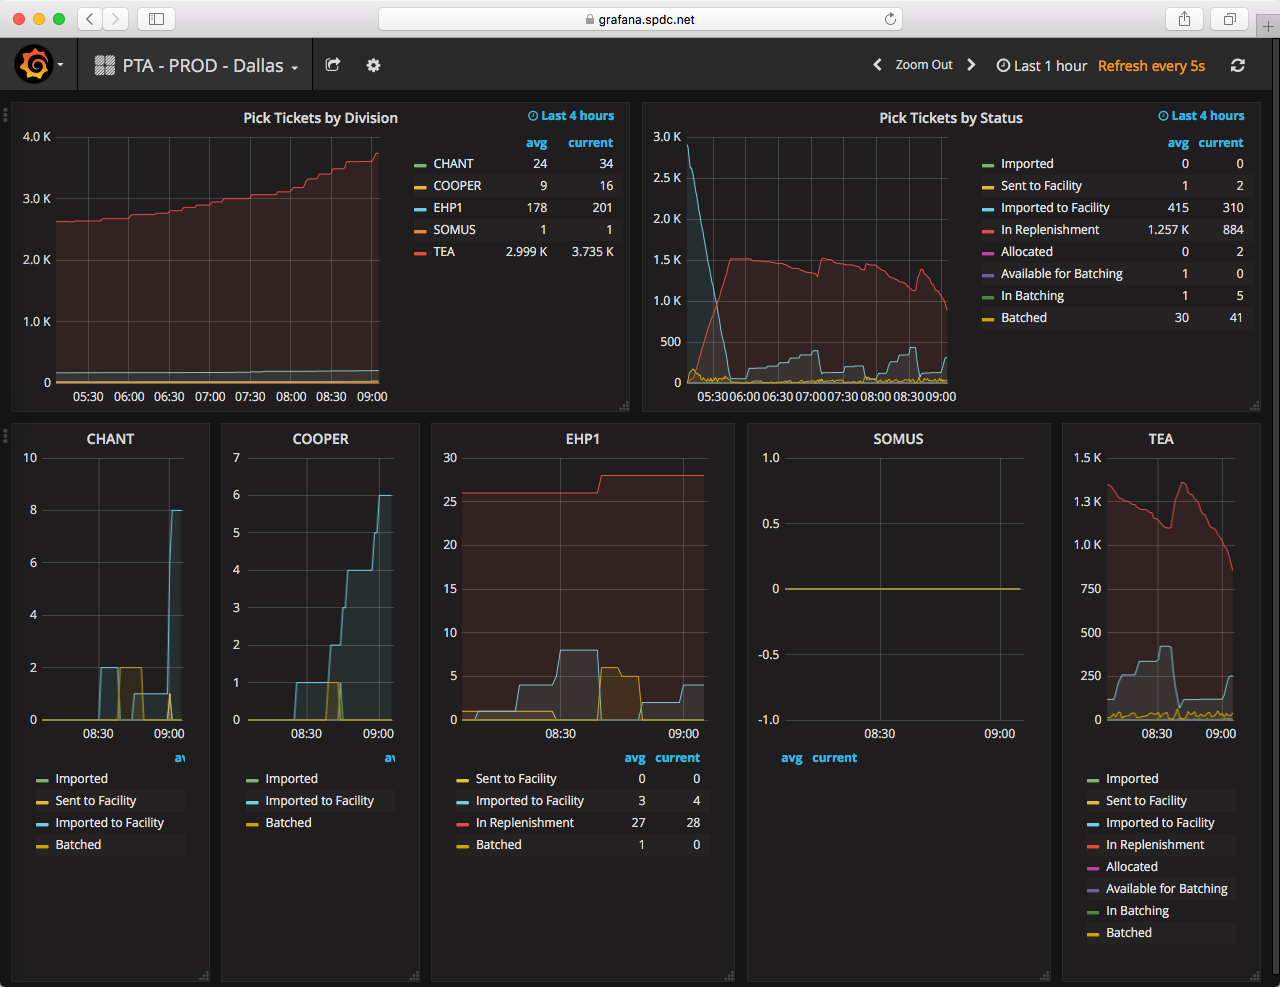
Task: Toggle Allocated series in Status legend
Action: (1027, 252)
